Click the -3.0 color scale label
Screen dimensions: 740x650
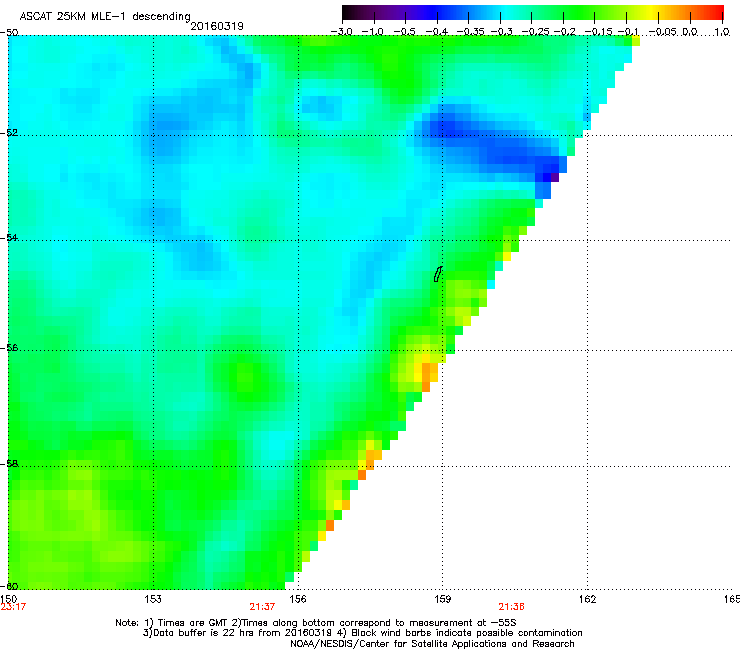pos(341,32)
